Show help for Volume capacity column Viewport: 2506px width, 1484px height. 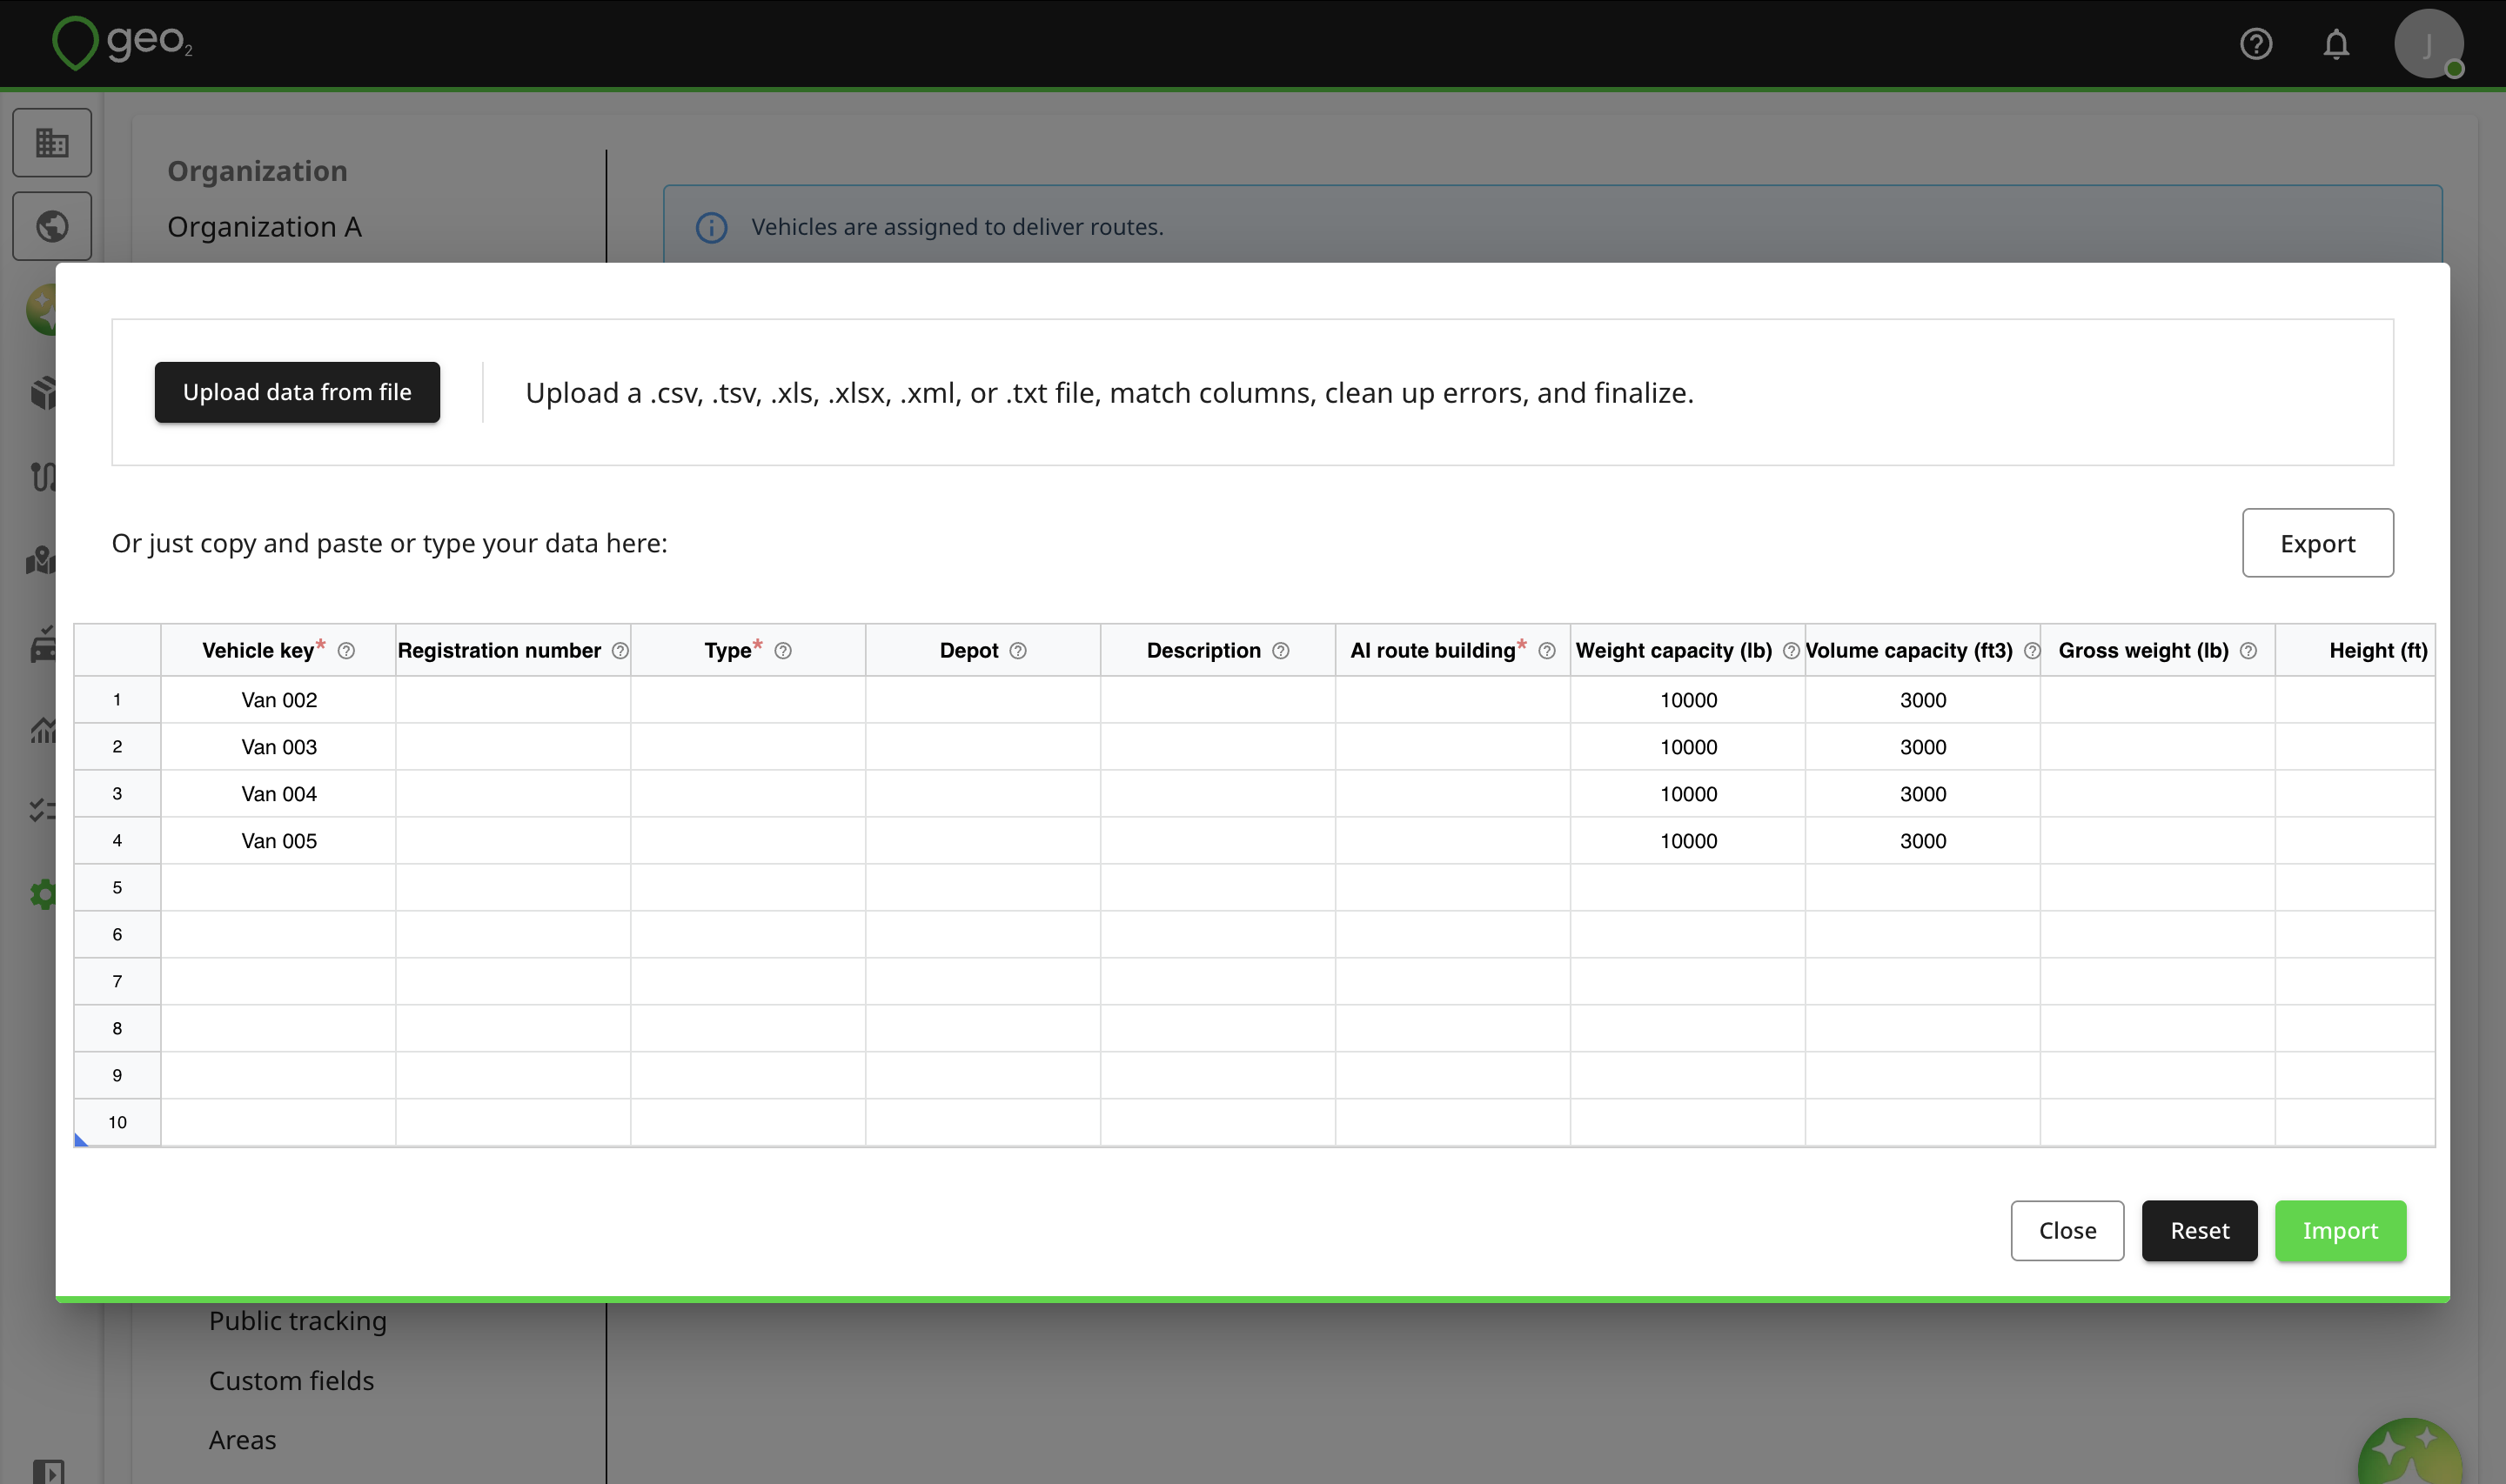pos(2032,651)
